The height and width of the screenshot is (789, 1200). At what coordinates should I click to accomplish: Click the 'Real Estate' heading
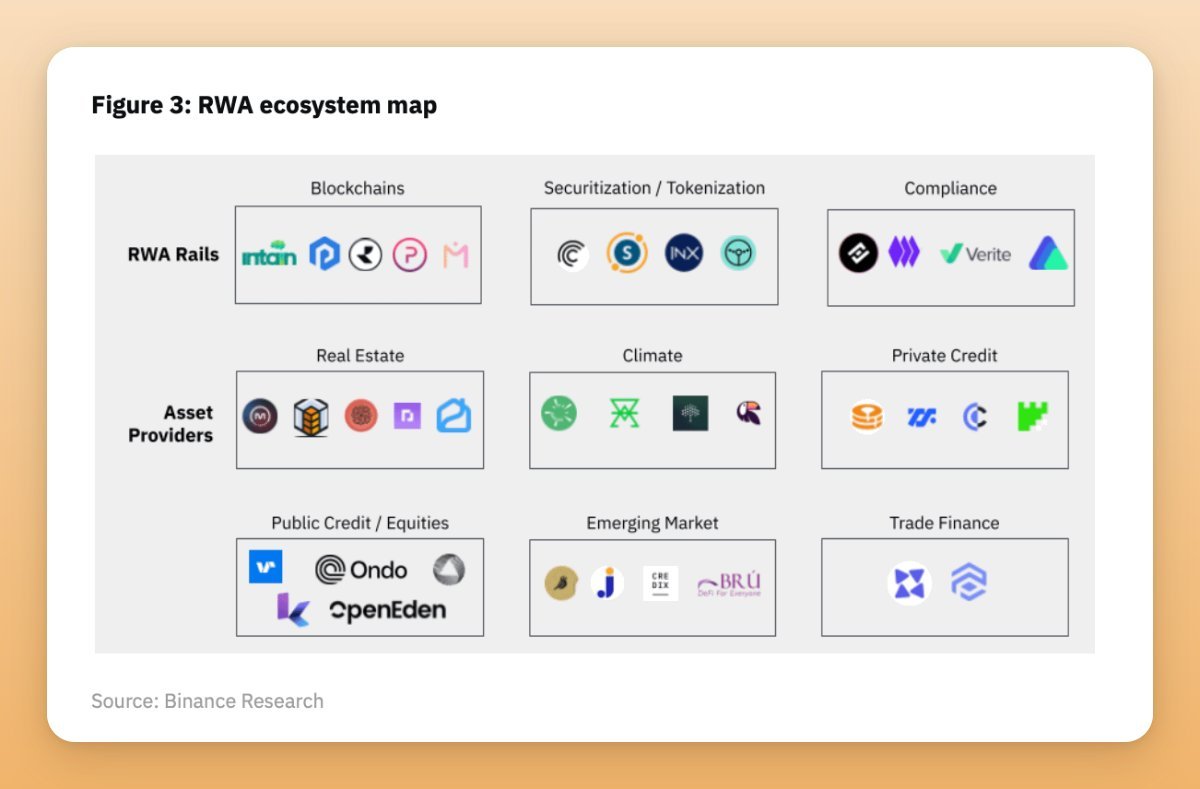coord(360,355)
